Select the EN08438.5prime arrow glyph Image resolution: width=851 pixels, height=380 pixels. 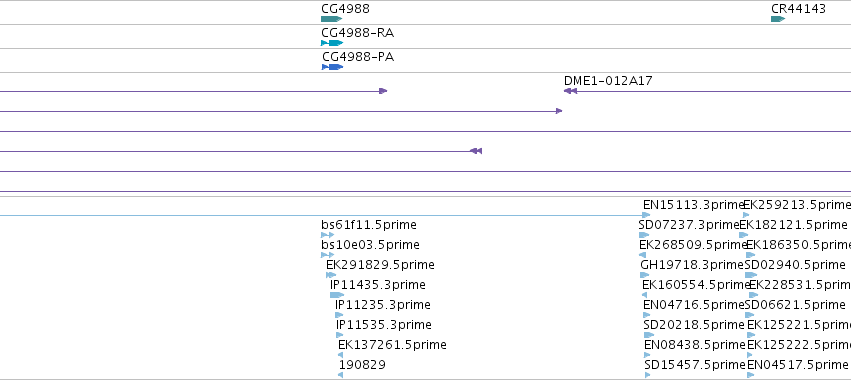pyautogui.click(x=647, y=356)
